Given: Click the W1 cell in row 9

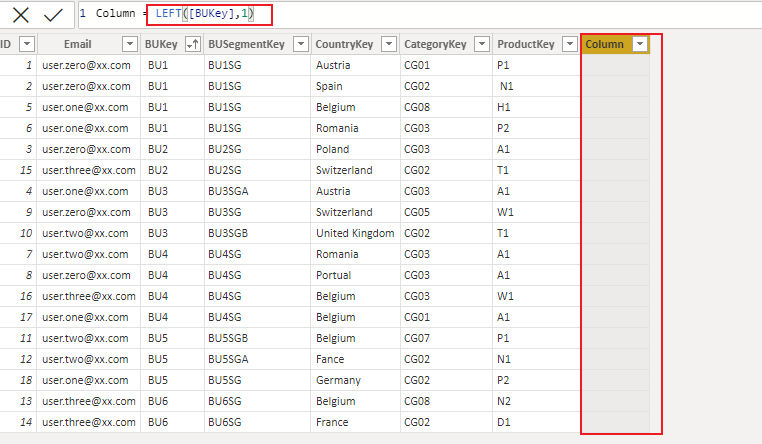Looking at the screenshot, I should [x=537, y=212].
